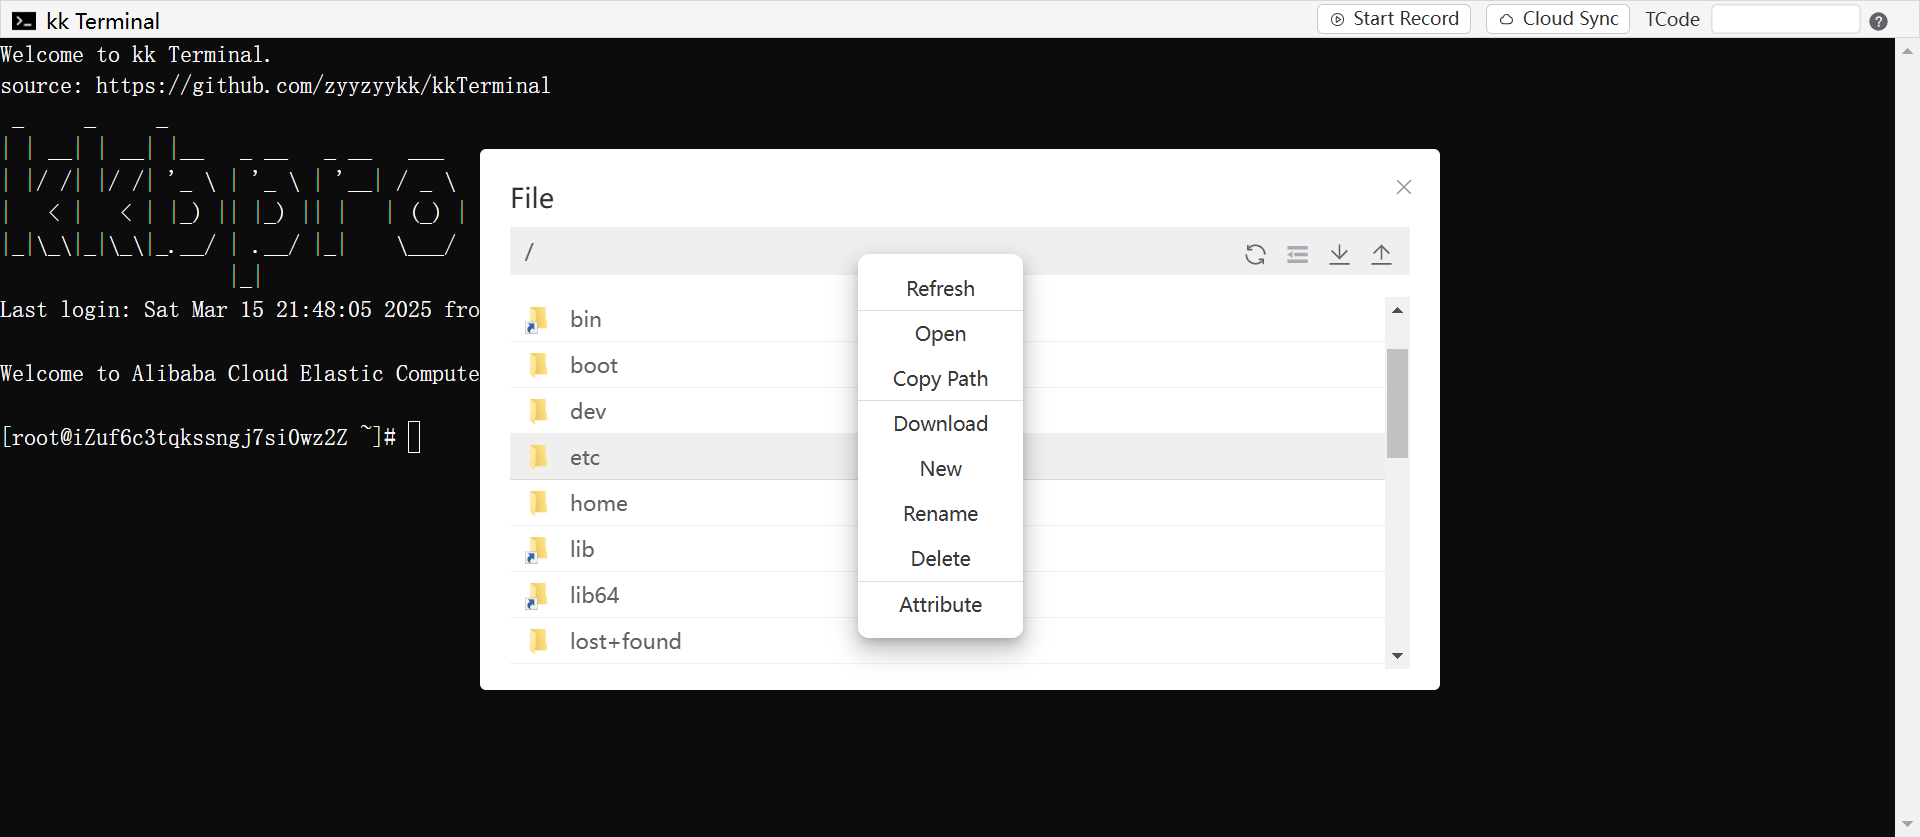Image resolution: width=1920 pixels, height=837 pixels.
Task: Open the help question mark icon
Action: click(1878, 21)
